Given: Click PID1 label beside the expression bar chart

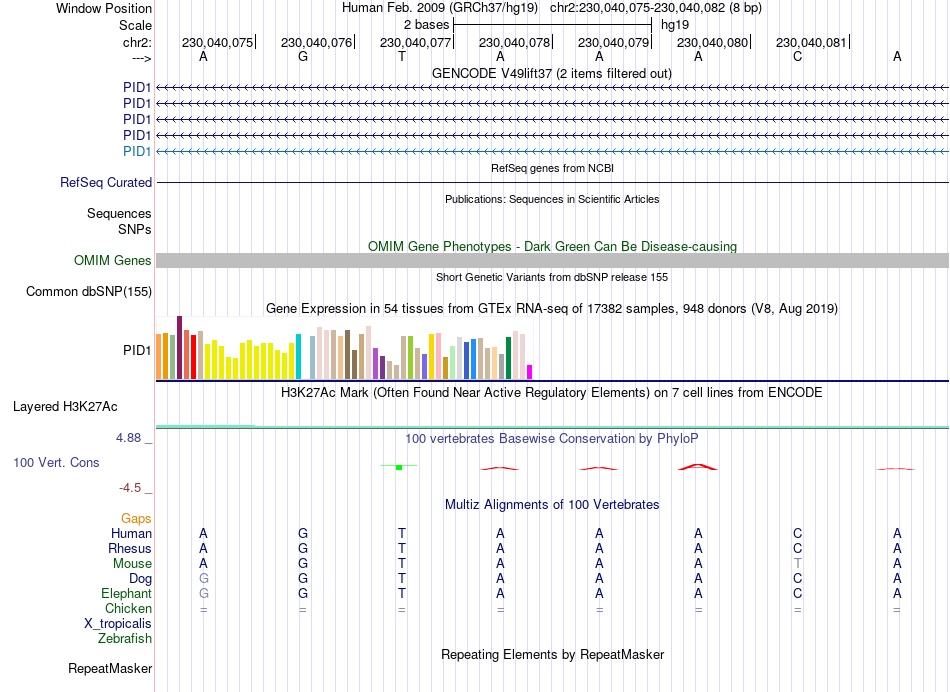Looking at the screenshot, I should [x=137, y=350].
